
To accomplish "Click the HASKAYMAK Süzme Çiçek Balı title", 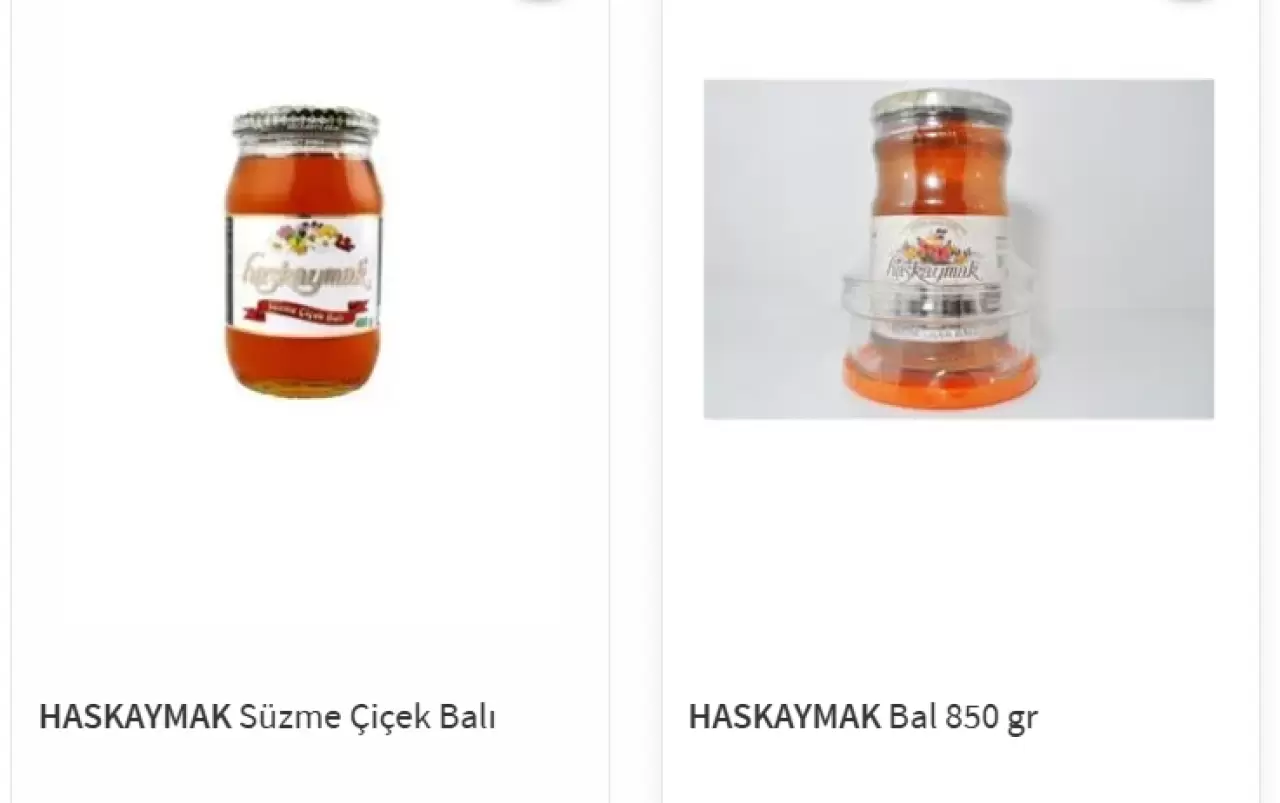I will pyautogui.click(x=267, y=717).
